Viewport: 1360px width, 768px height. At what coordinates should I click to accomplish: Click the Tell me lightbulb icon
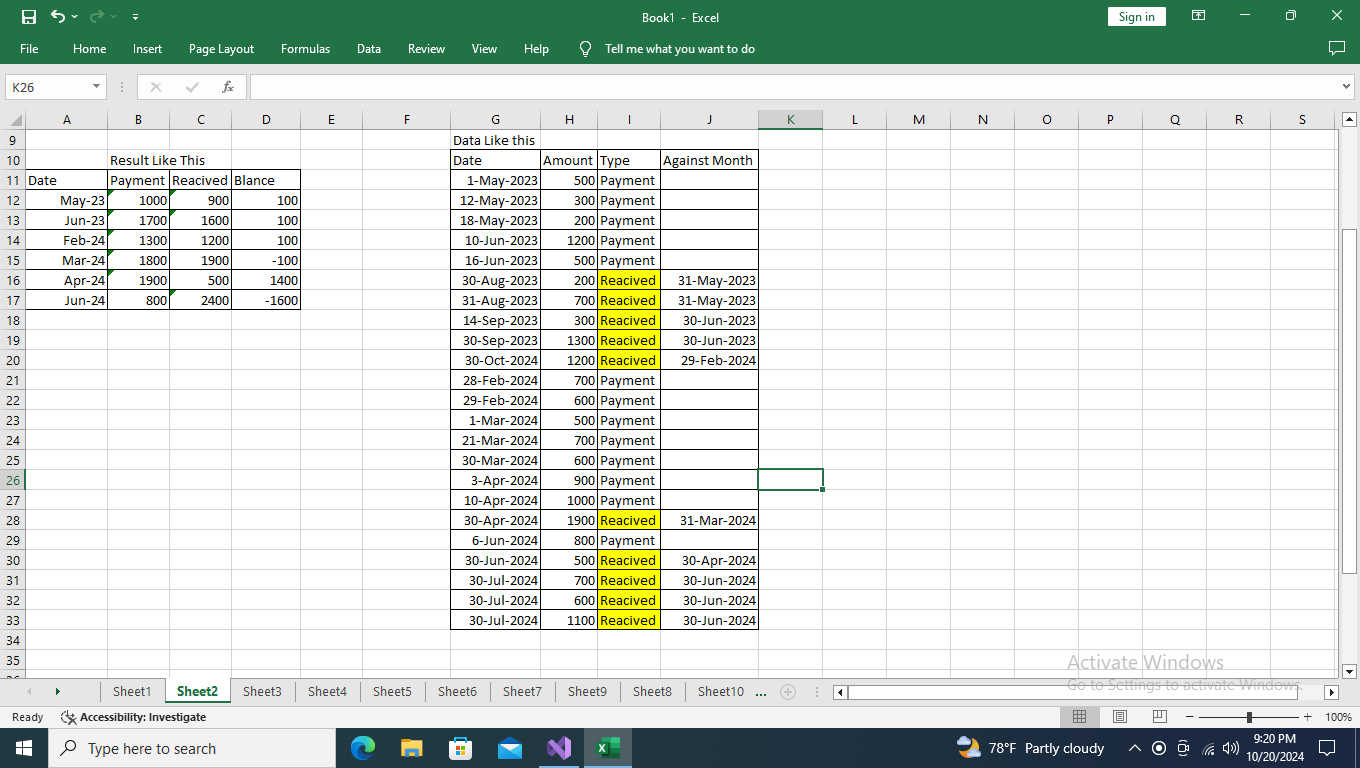click(586, 48)
